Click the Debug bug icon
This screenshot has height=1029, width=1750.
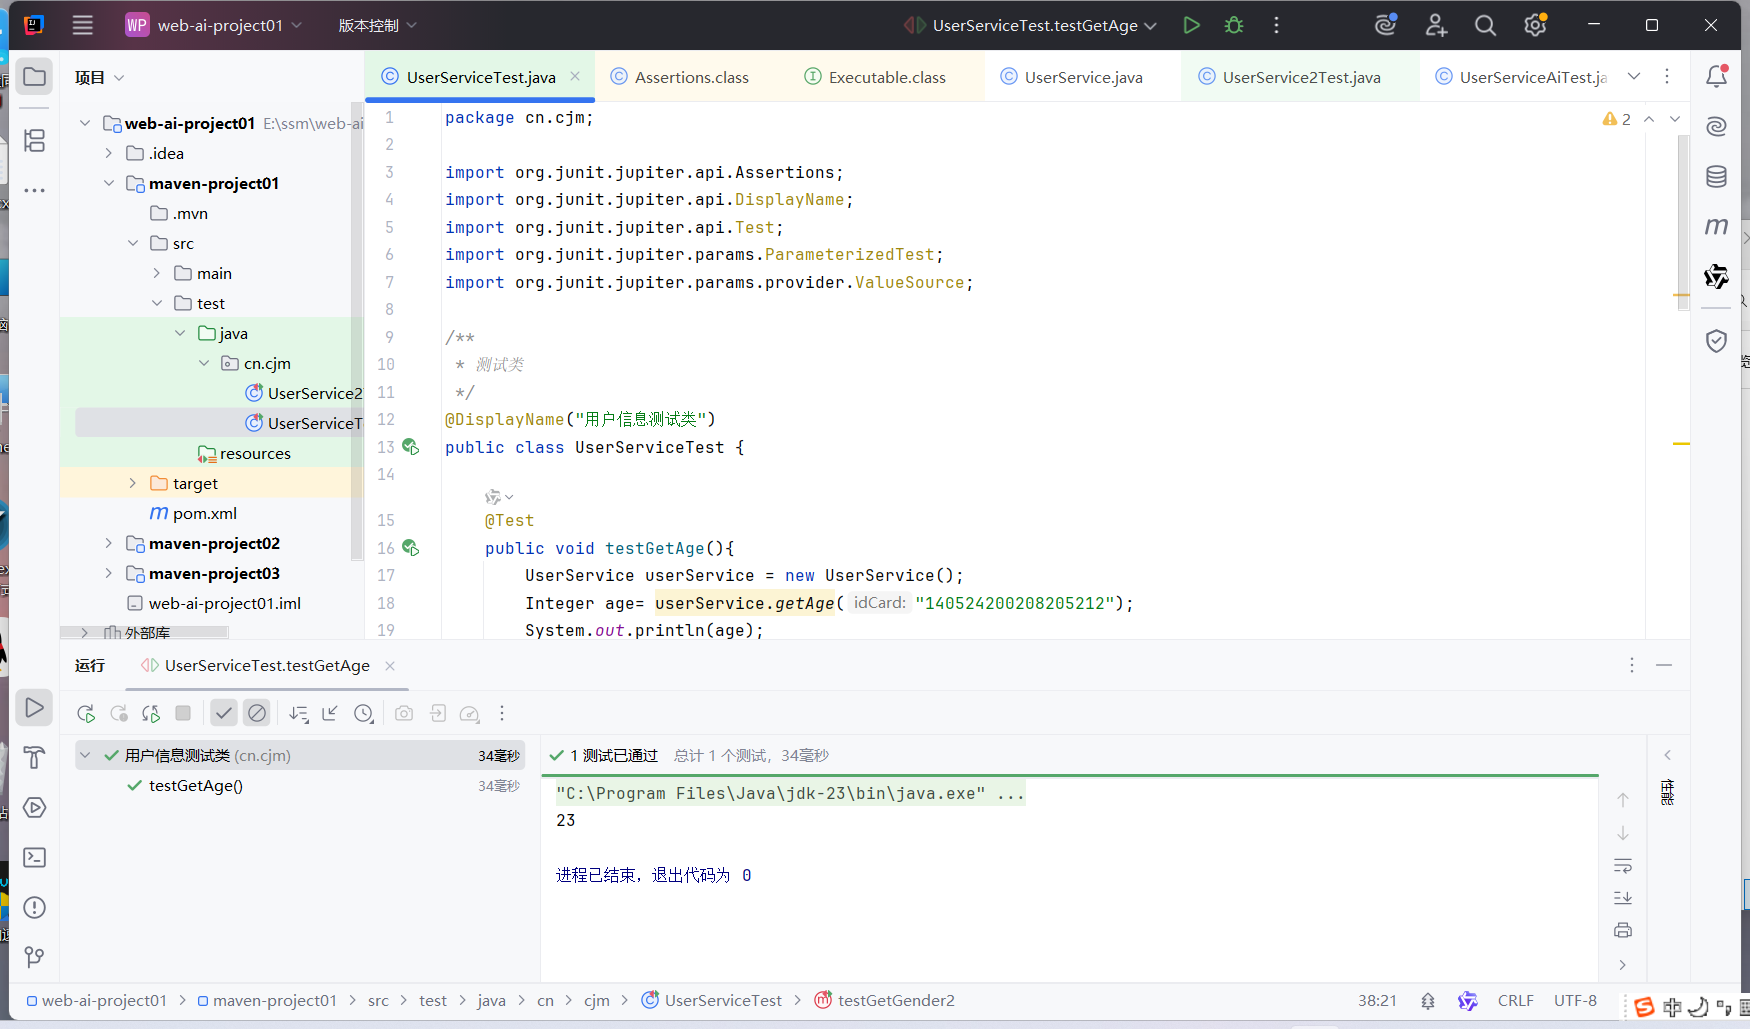1234,25
